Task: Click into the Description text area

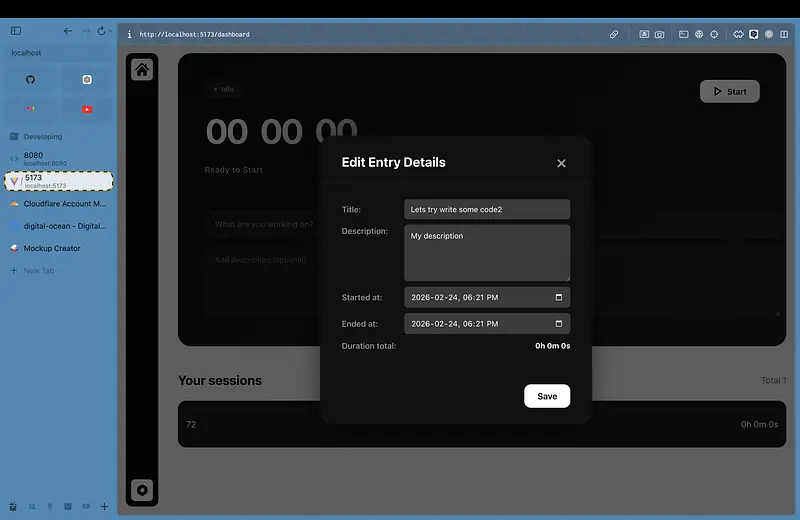Action: coord(487,252)
